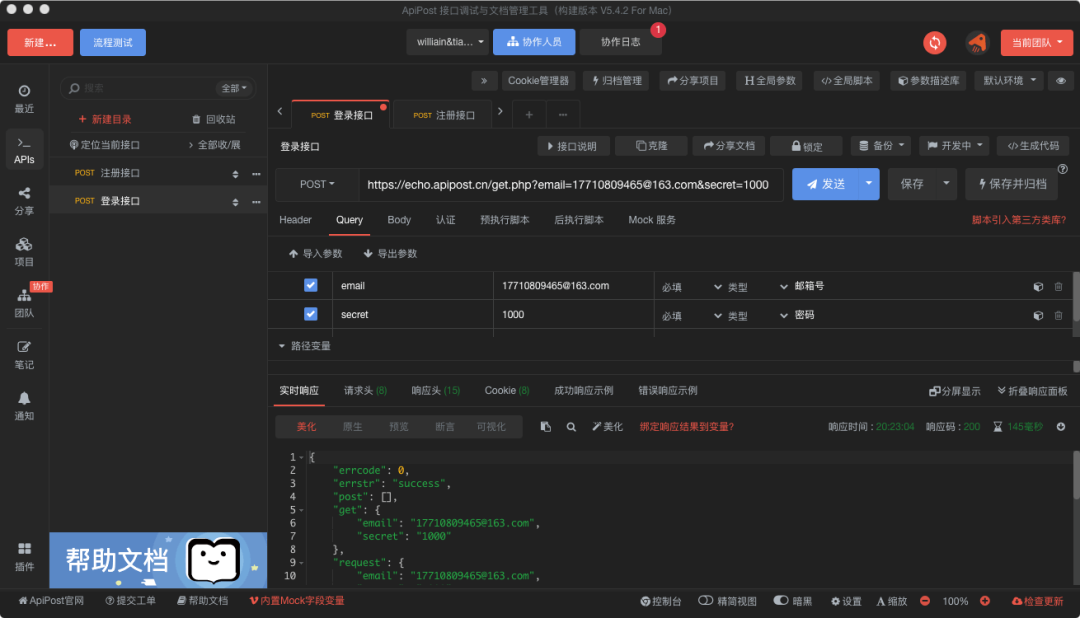Click the 绑定响应结果到变量? link
This screenshot has width=1080, height=618.
(687, 426)
